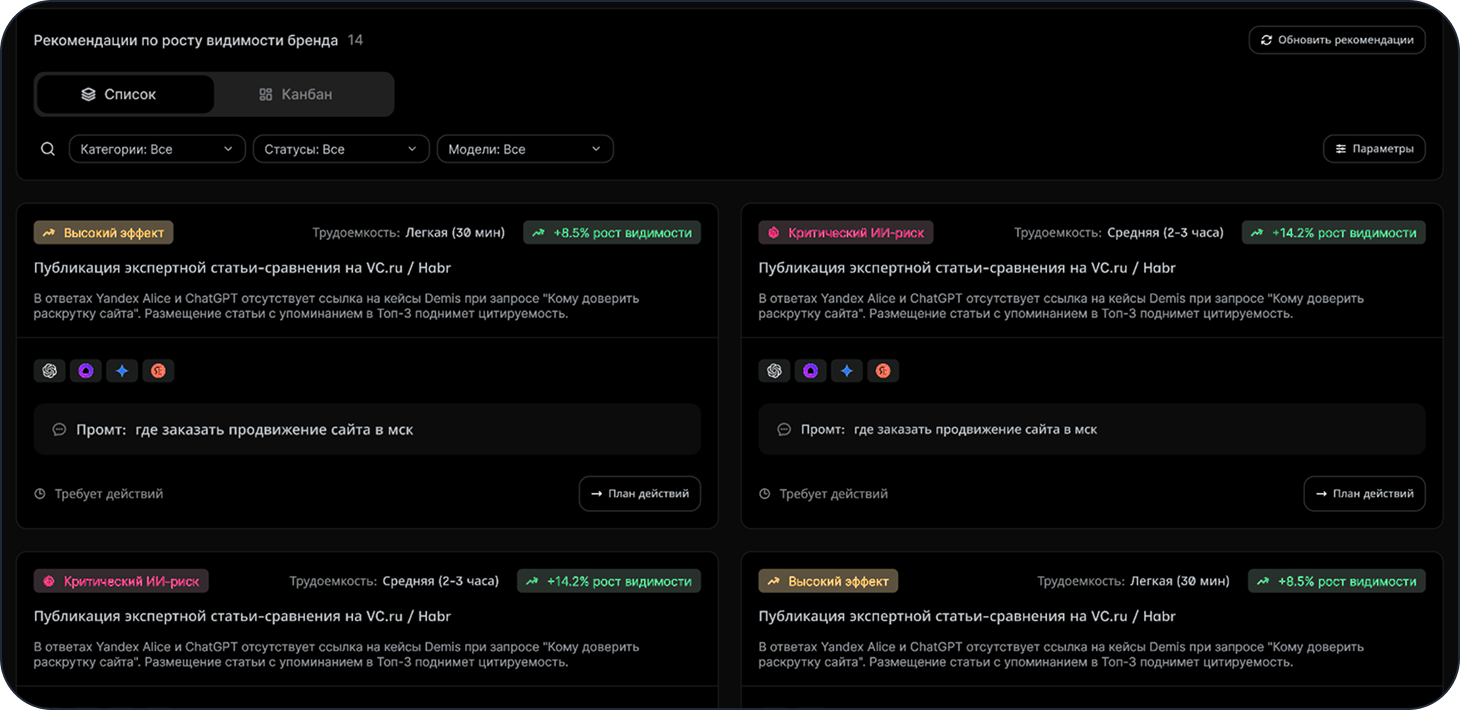Image resolution: width=1460 pixels, height=710 pixels.
Task: Expand the Модели: Все filter
Action: [x=525, y=149]
